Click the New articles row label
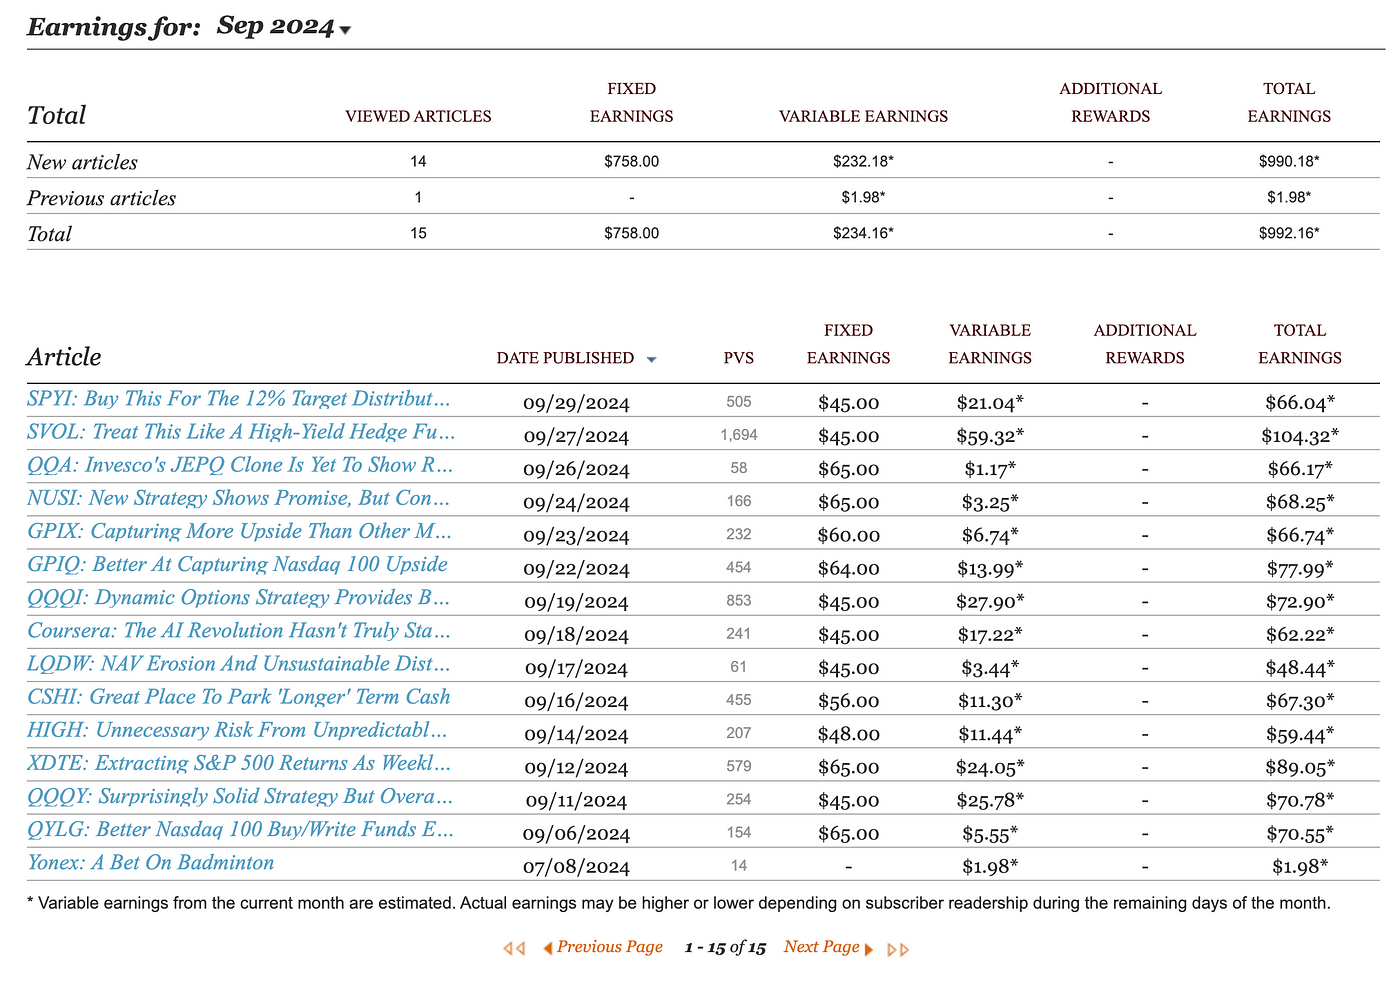The height and width of the screenshot is (982, 1400). (82, 162)
